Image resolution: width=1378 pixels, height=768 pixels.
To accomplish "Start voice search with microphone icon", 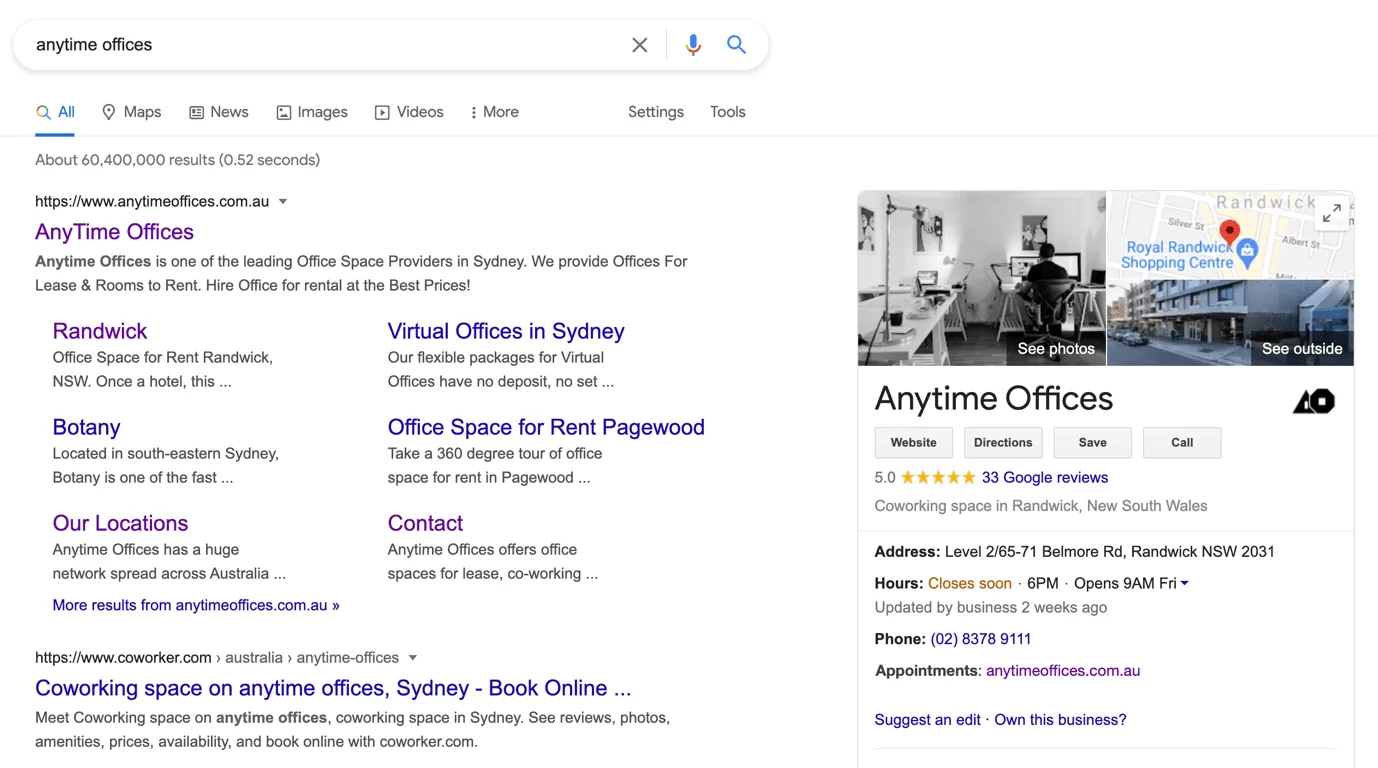I will pyautogui.click(x=693, y=45).
